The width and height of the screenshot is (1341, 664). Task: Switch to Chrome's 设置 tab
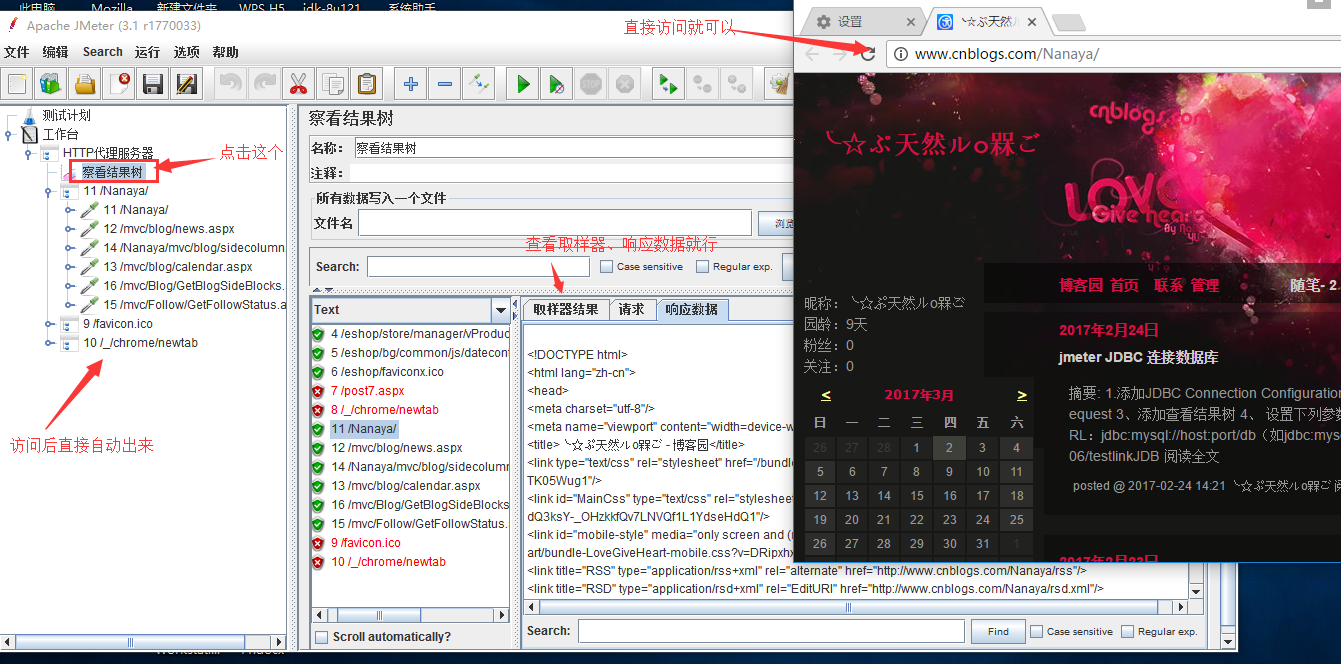point(862,21)
